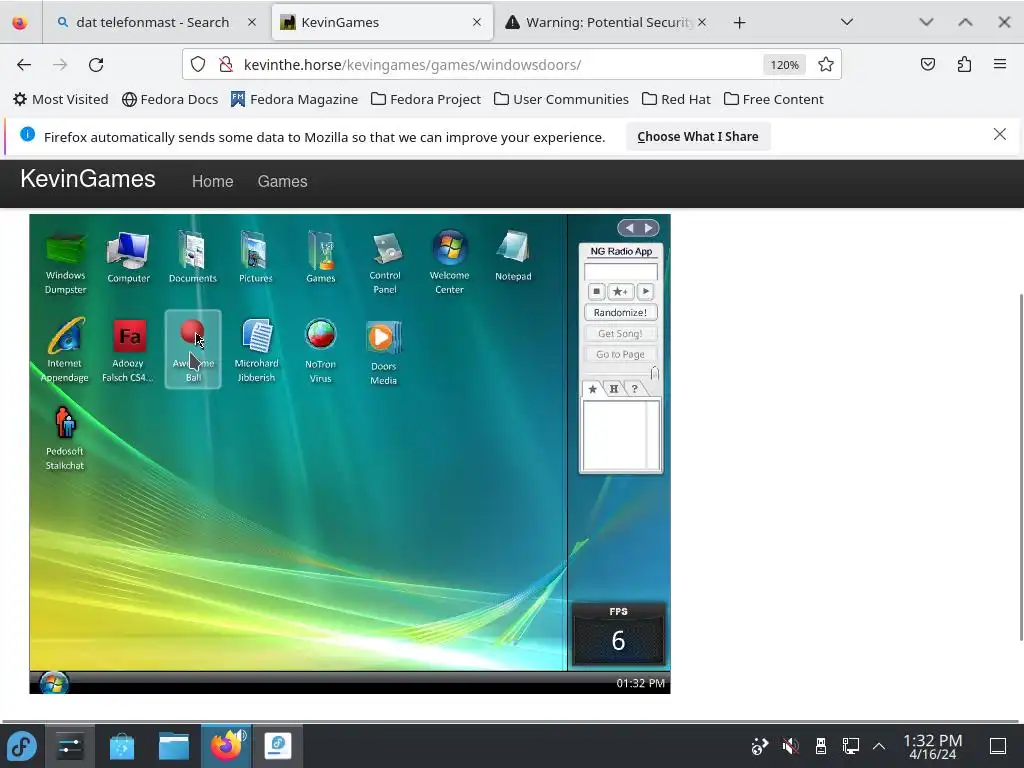Open Pedosoft Stalkchat icon
The height and width of the screenshot is (768, 1024).
click(x=65, y=438)
